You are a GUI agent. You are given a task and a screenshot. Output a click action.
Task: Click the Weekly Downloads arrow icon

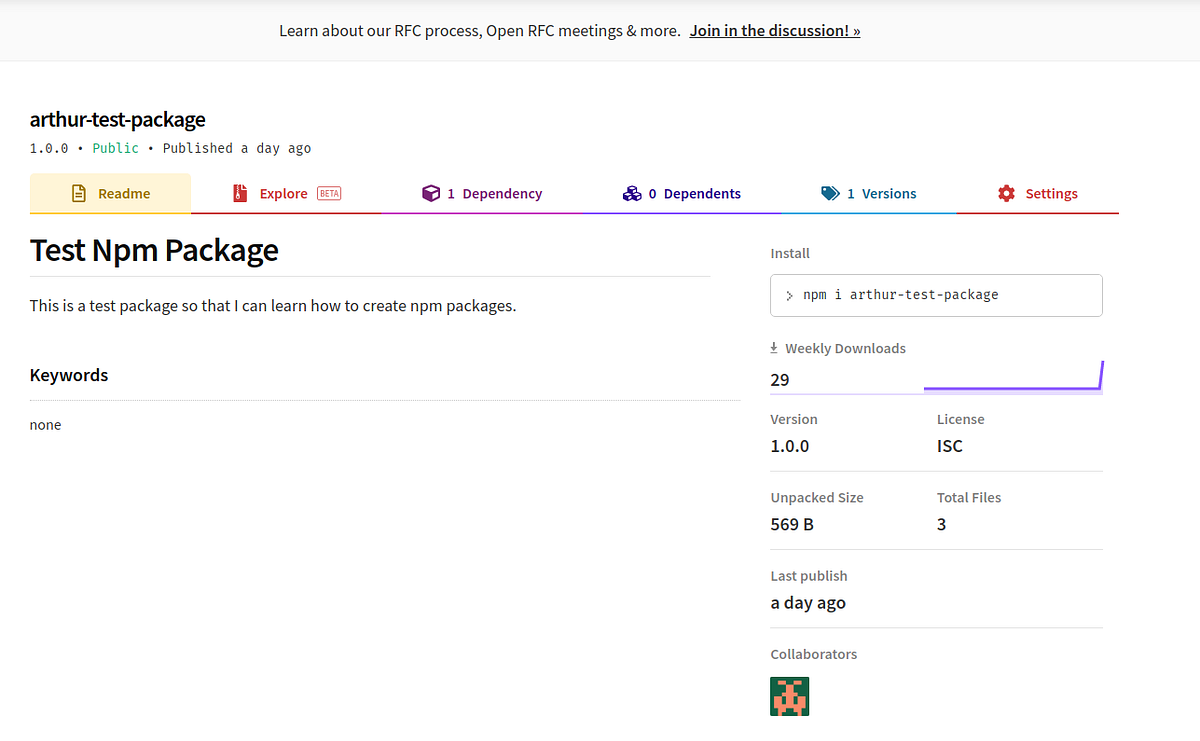pos(774,349)
